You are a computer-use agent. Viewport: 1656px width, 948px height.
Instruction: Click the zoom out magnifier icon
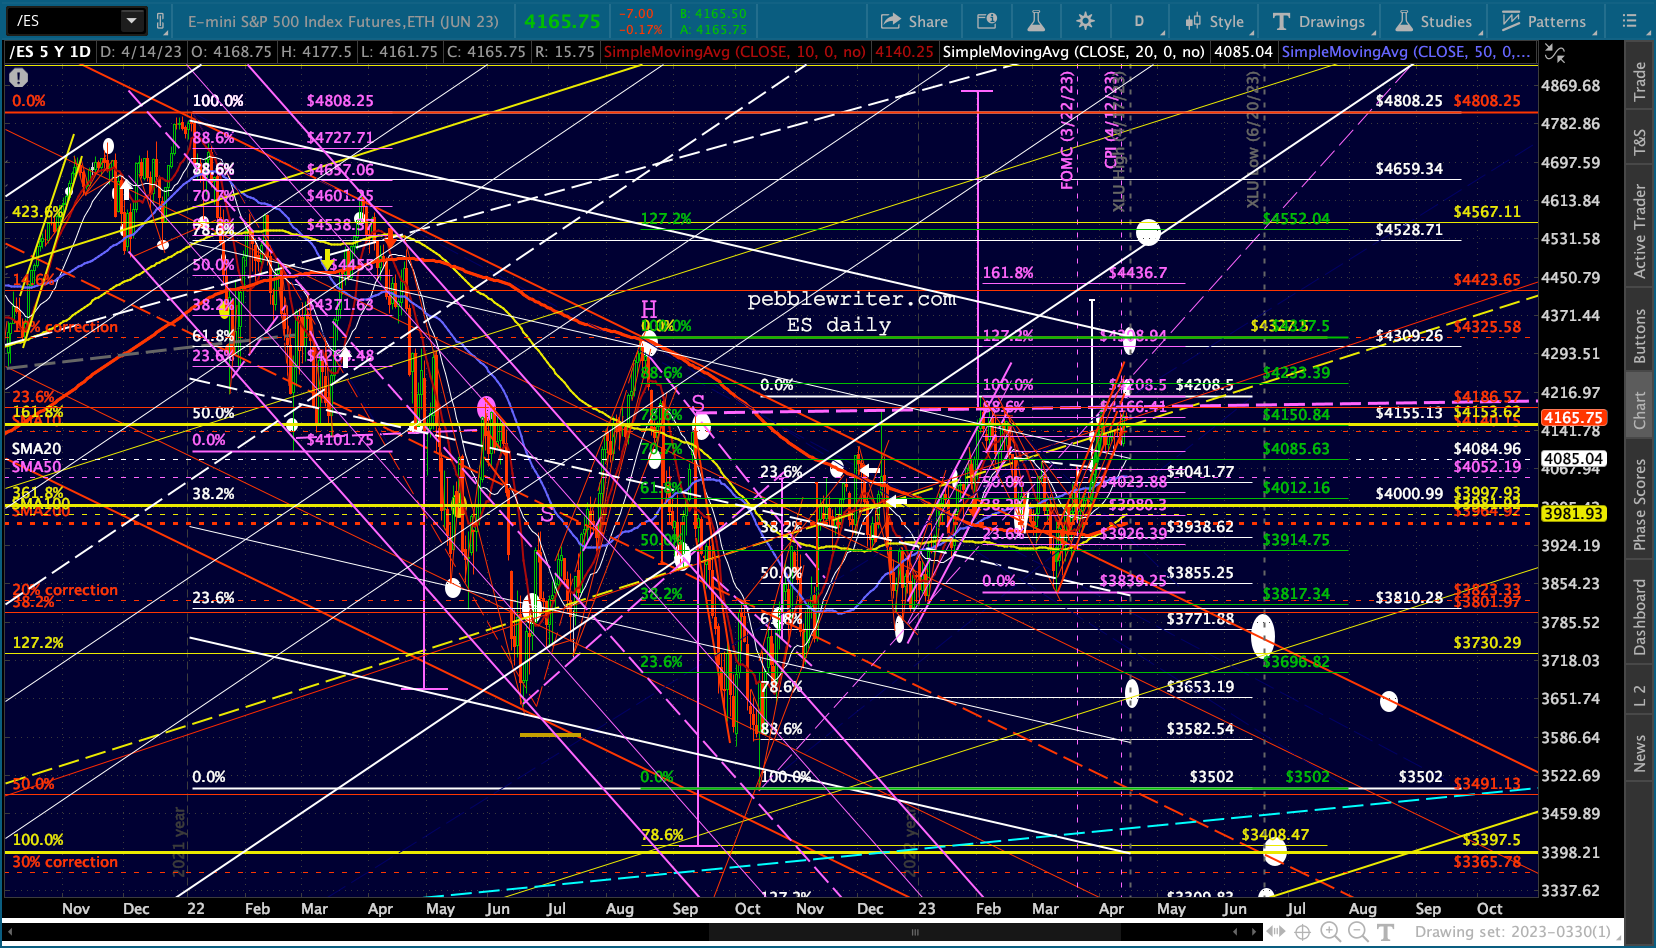pyautogui.click(x=1358, y=932)
